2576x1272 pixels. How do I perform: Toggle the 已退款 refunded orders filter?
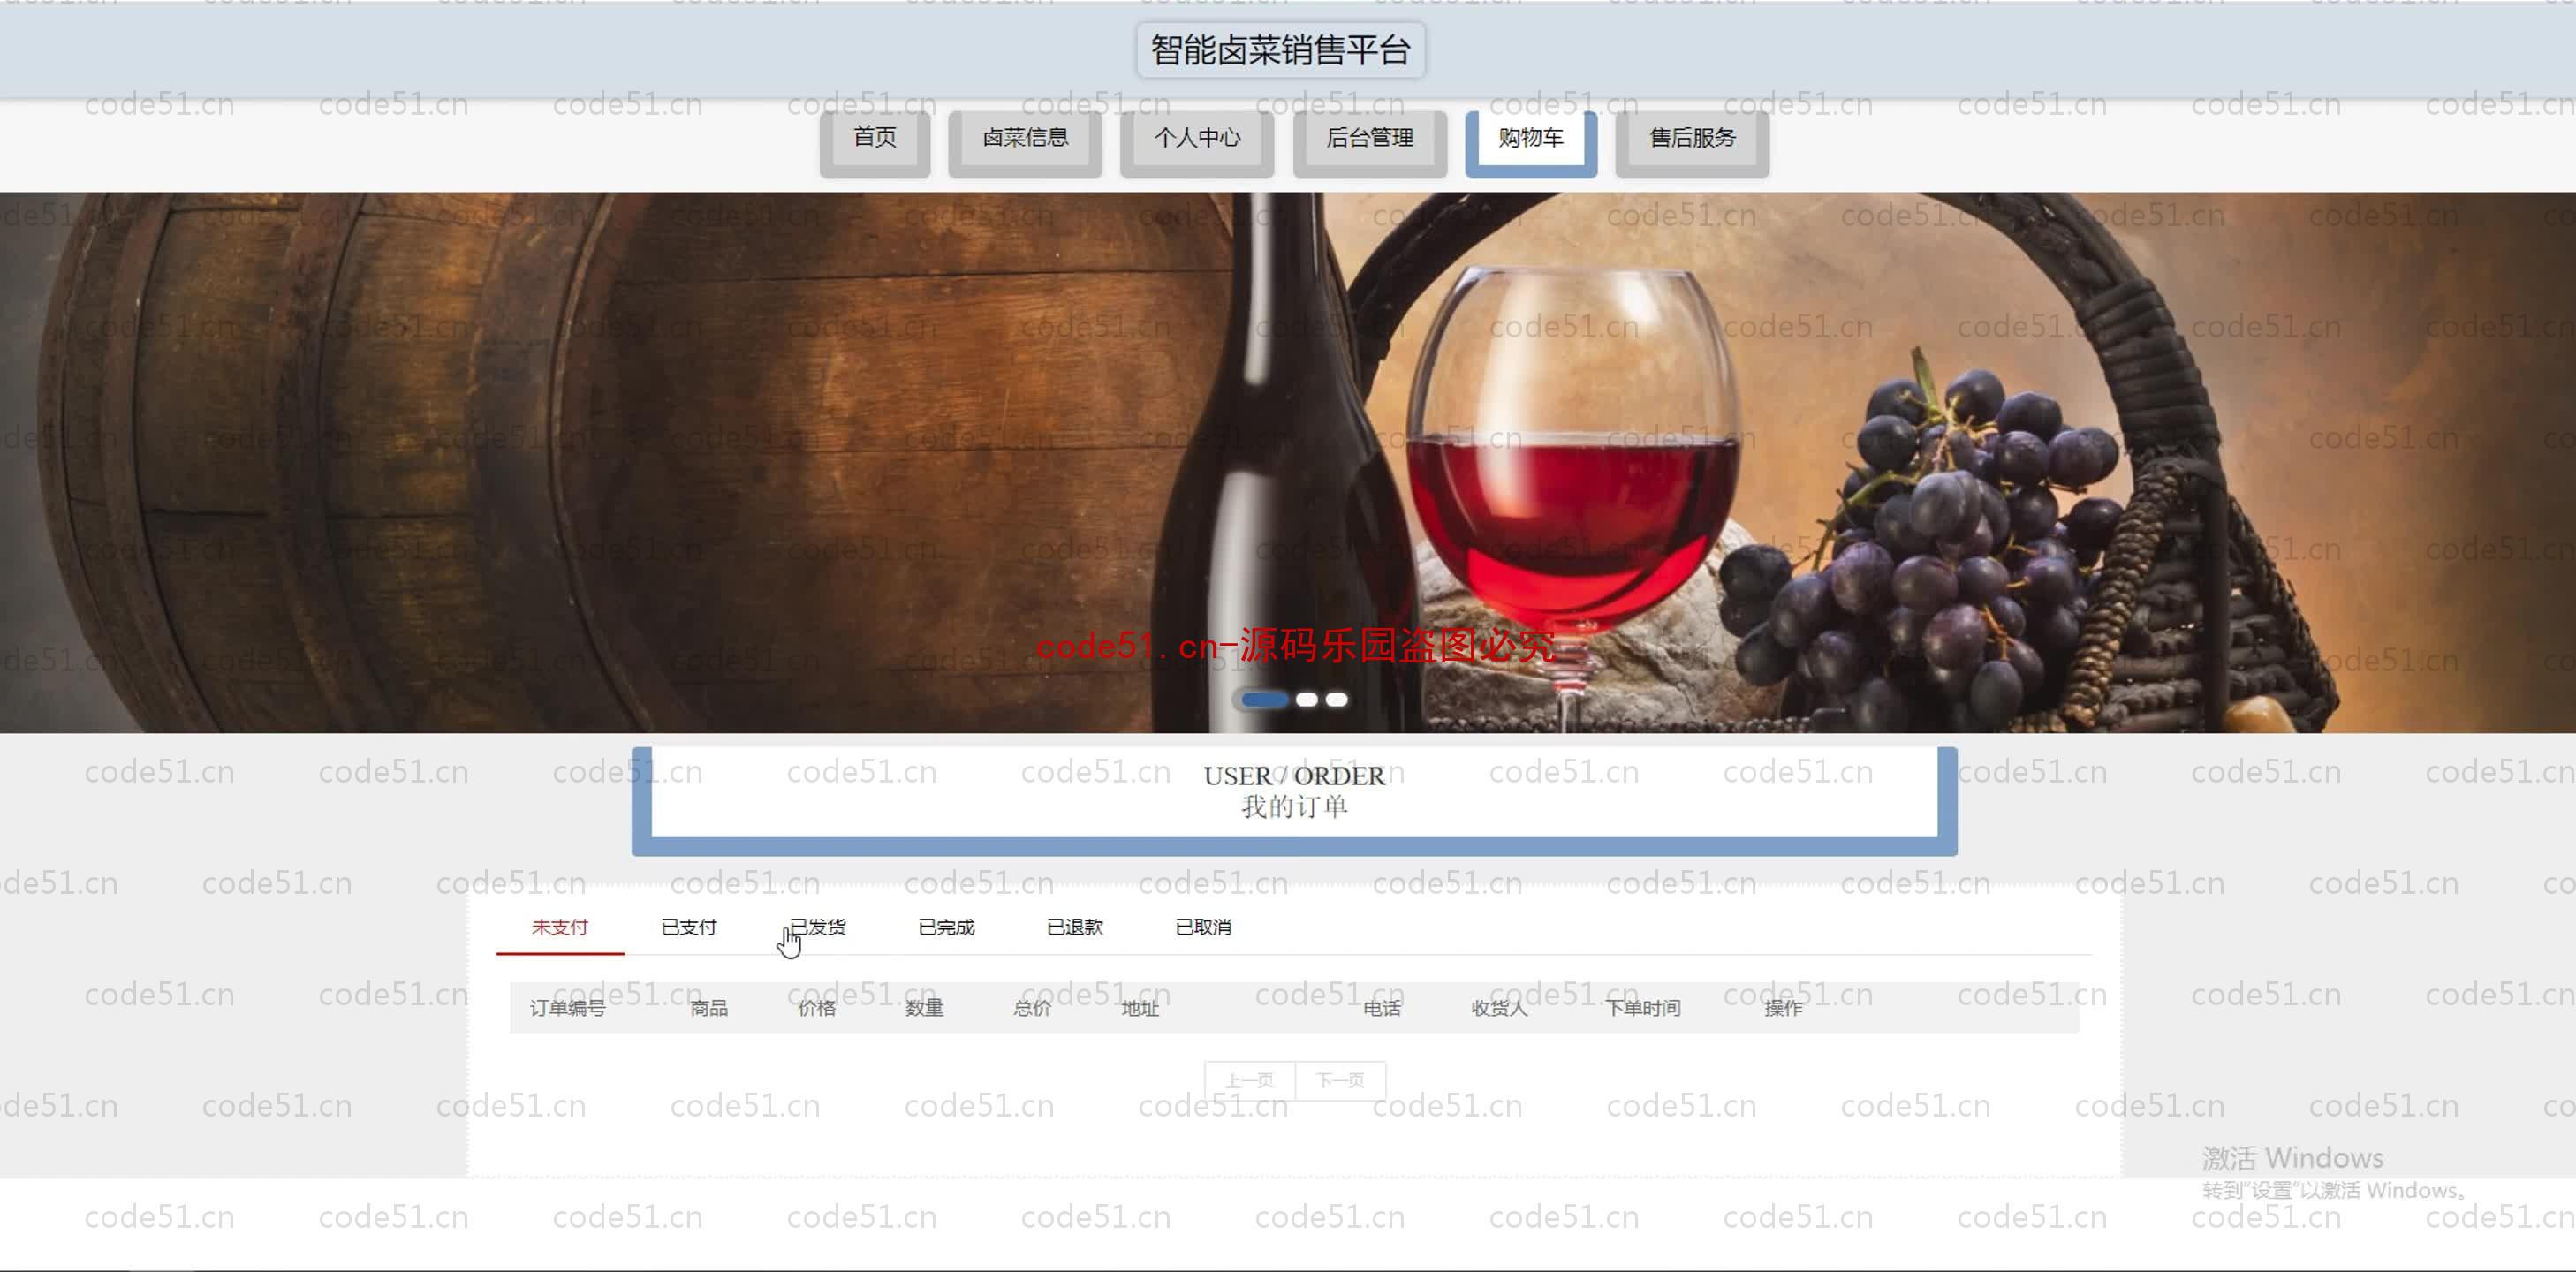(1074, 927)
